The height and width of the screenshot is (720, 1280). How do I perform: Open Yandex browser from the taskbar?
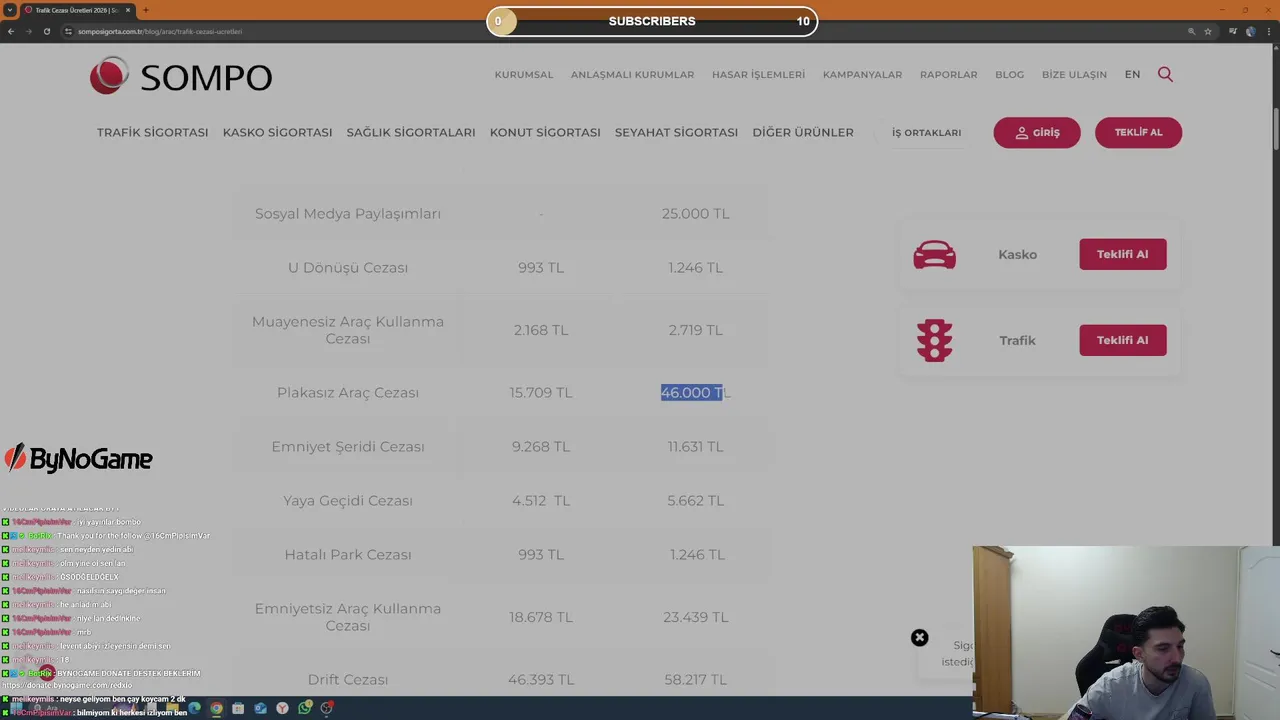[282, 708]
